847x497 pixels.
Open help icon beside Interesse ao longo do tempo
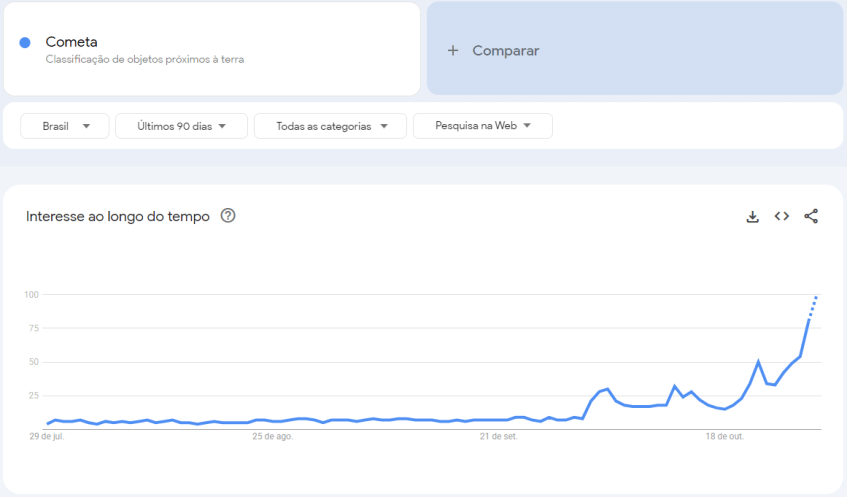[228, 216]
